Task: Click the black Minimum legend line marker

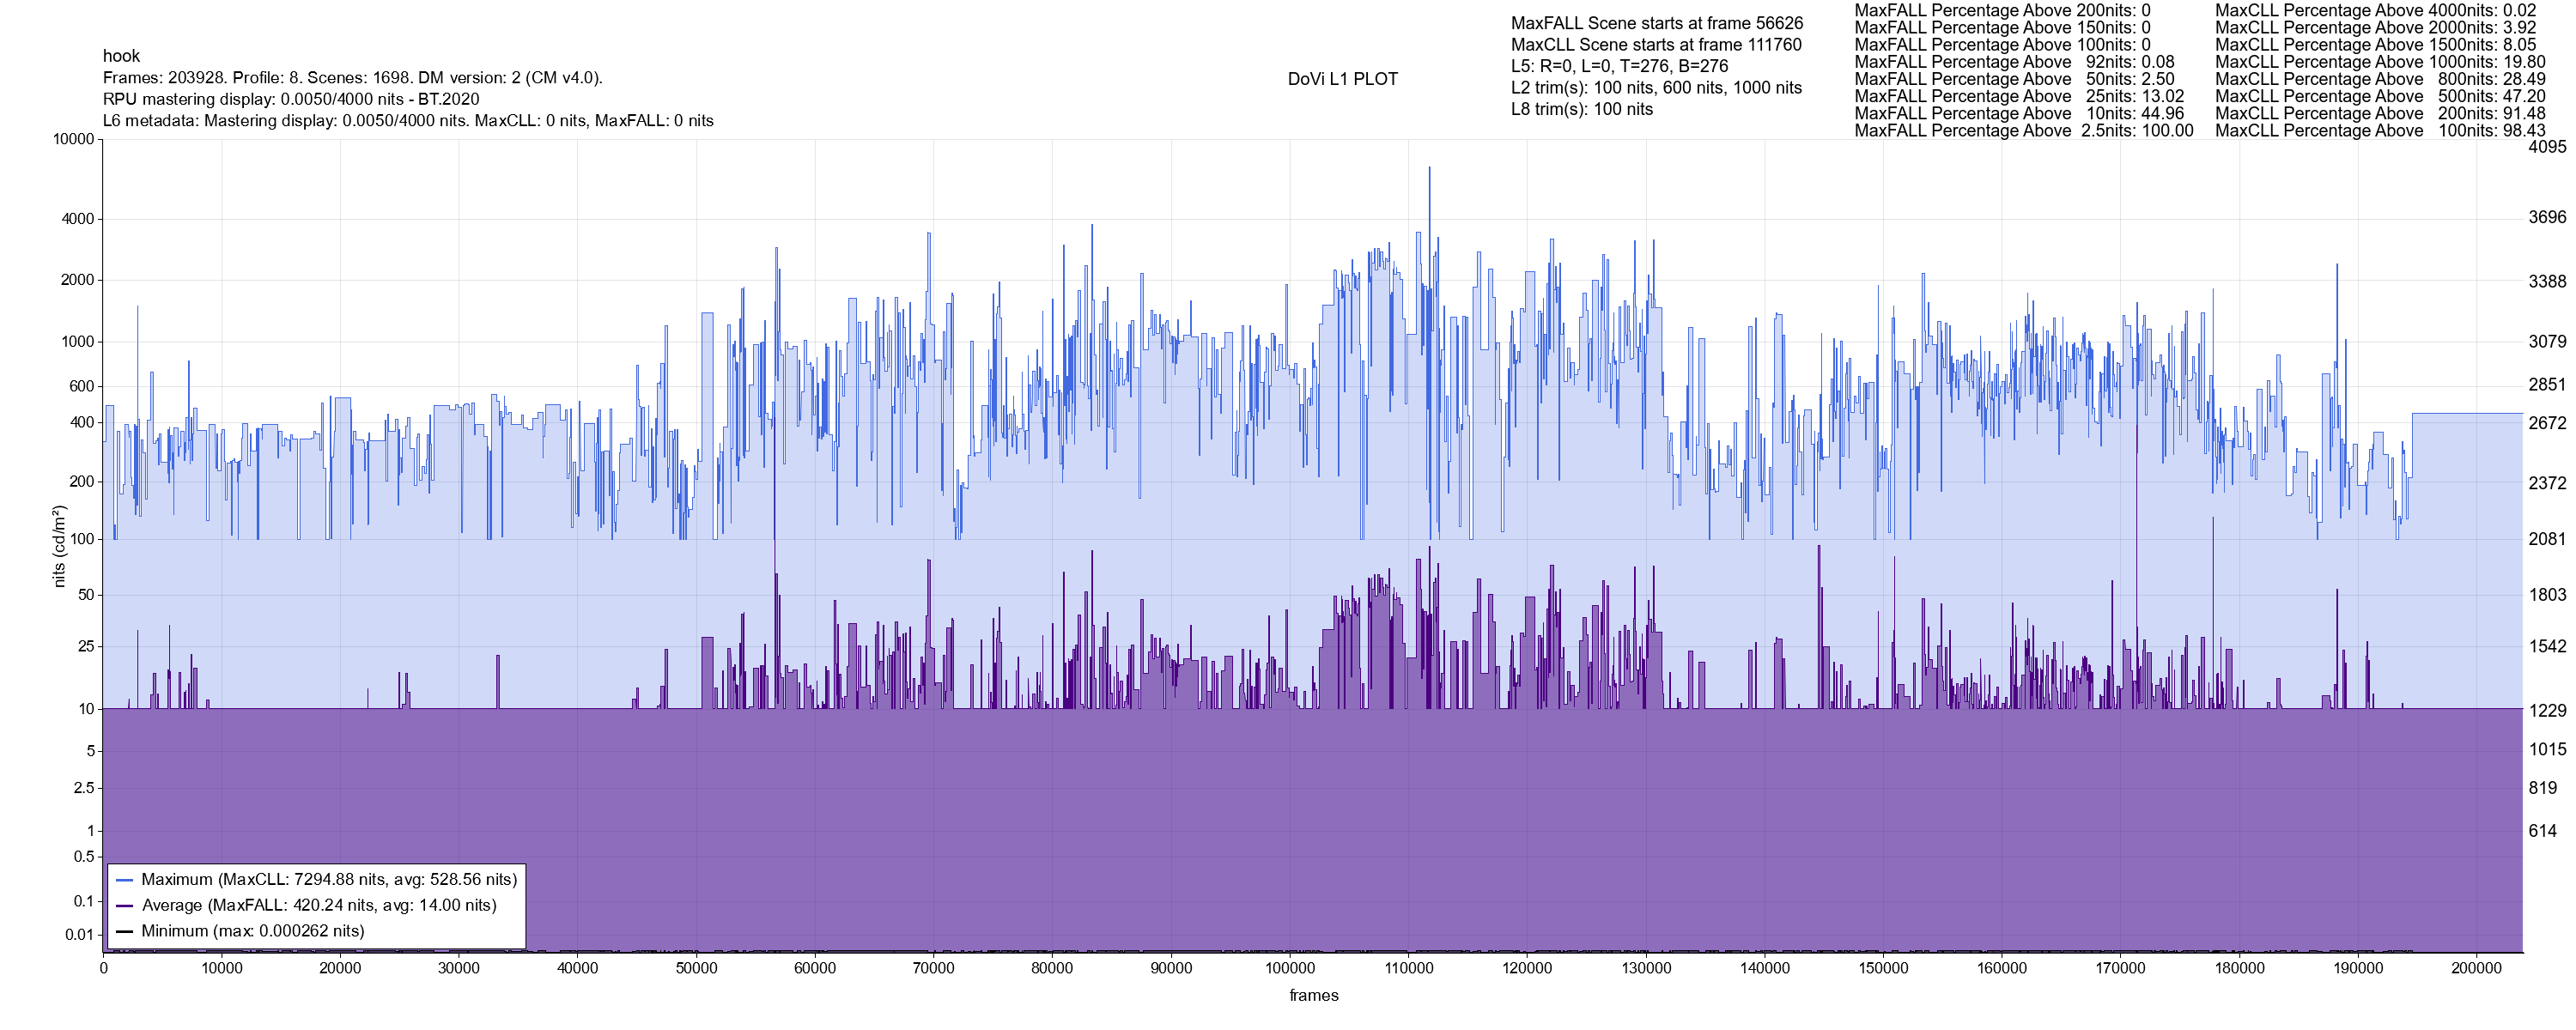Action: click(125, 931)
